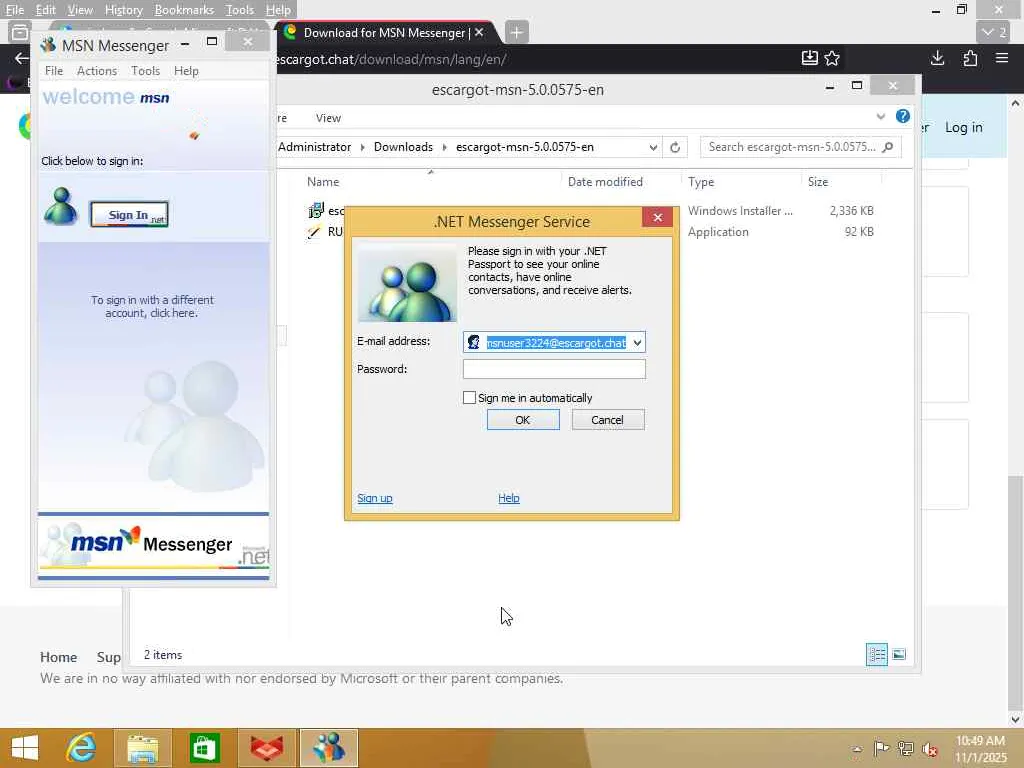This screenshot has width=1024, height=768.
Task: Close the .NET Messenger Service dialog
Action: coord(658,217)
